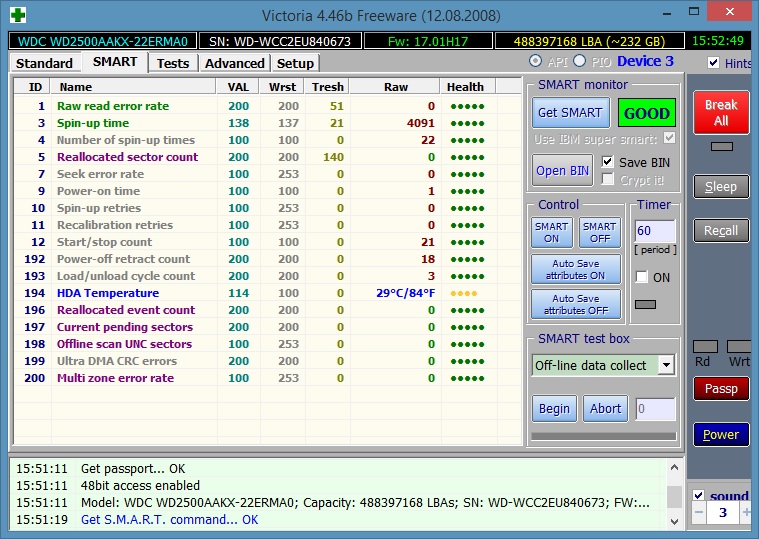759x539 pixels.
Task: Click the Timer period input field
Action: (x=655, y=231)
